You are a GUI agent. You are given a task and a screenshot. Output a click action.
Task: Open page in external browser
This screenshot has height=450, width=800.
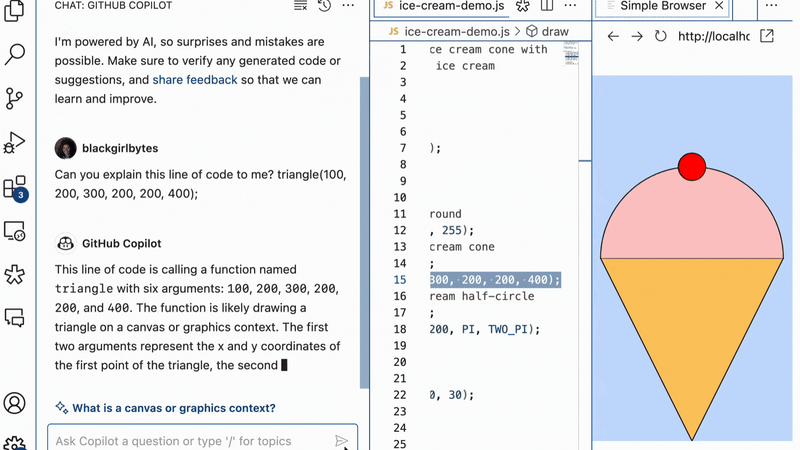767,36
